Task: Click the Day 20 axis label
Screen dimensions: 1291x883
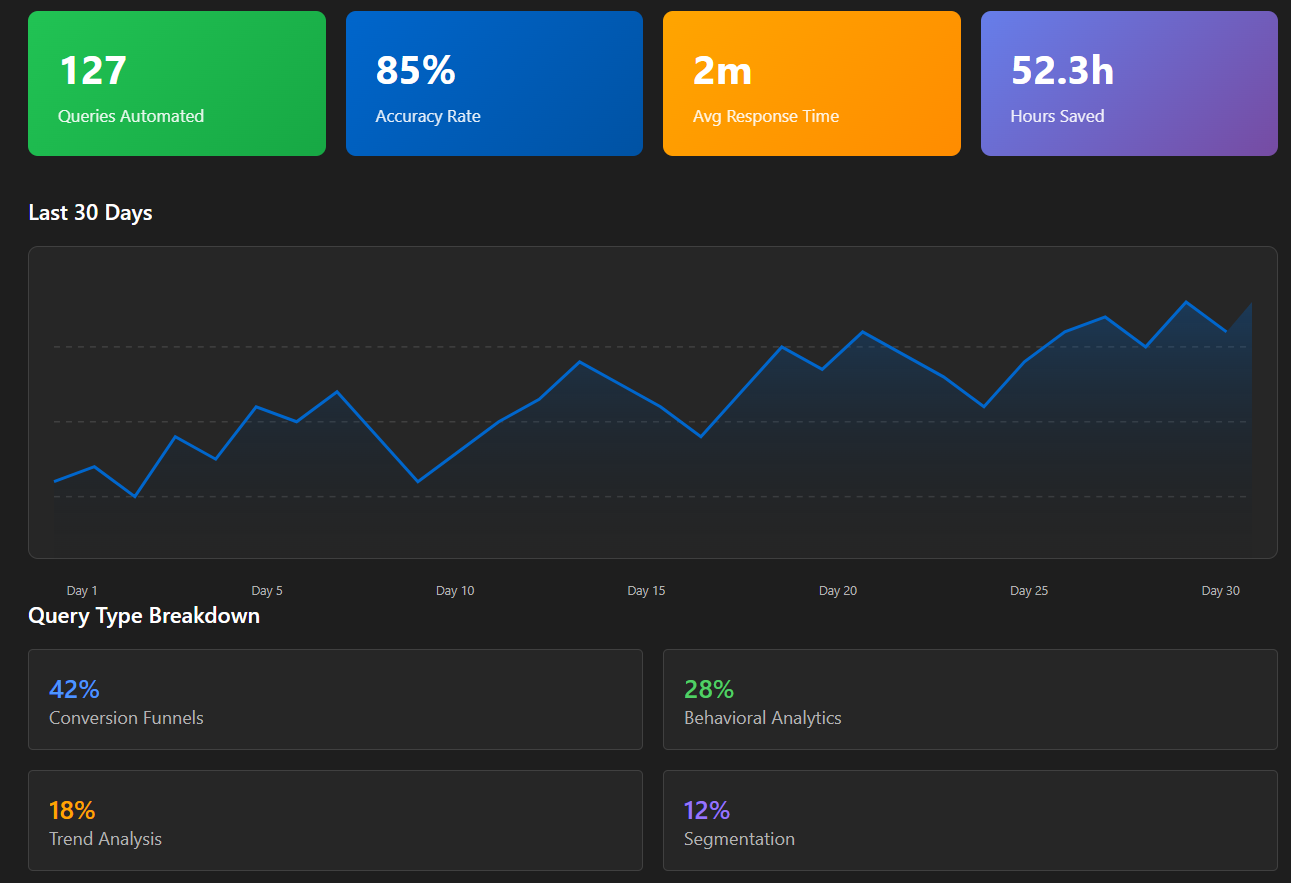Action: [x=838, y=591]
